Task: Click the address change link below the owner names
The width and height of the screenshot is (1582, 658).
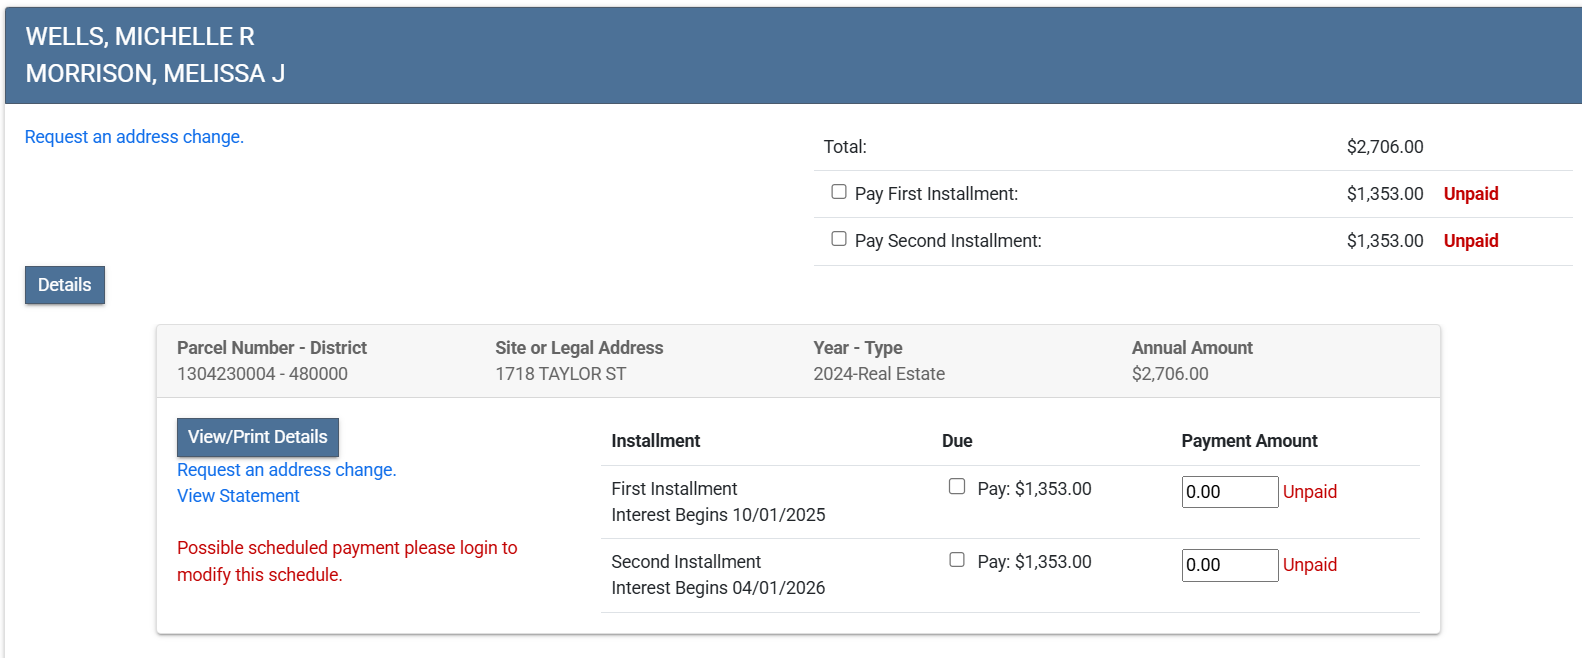Action: [134, 137]
